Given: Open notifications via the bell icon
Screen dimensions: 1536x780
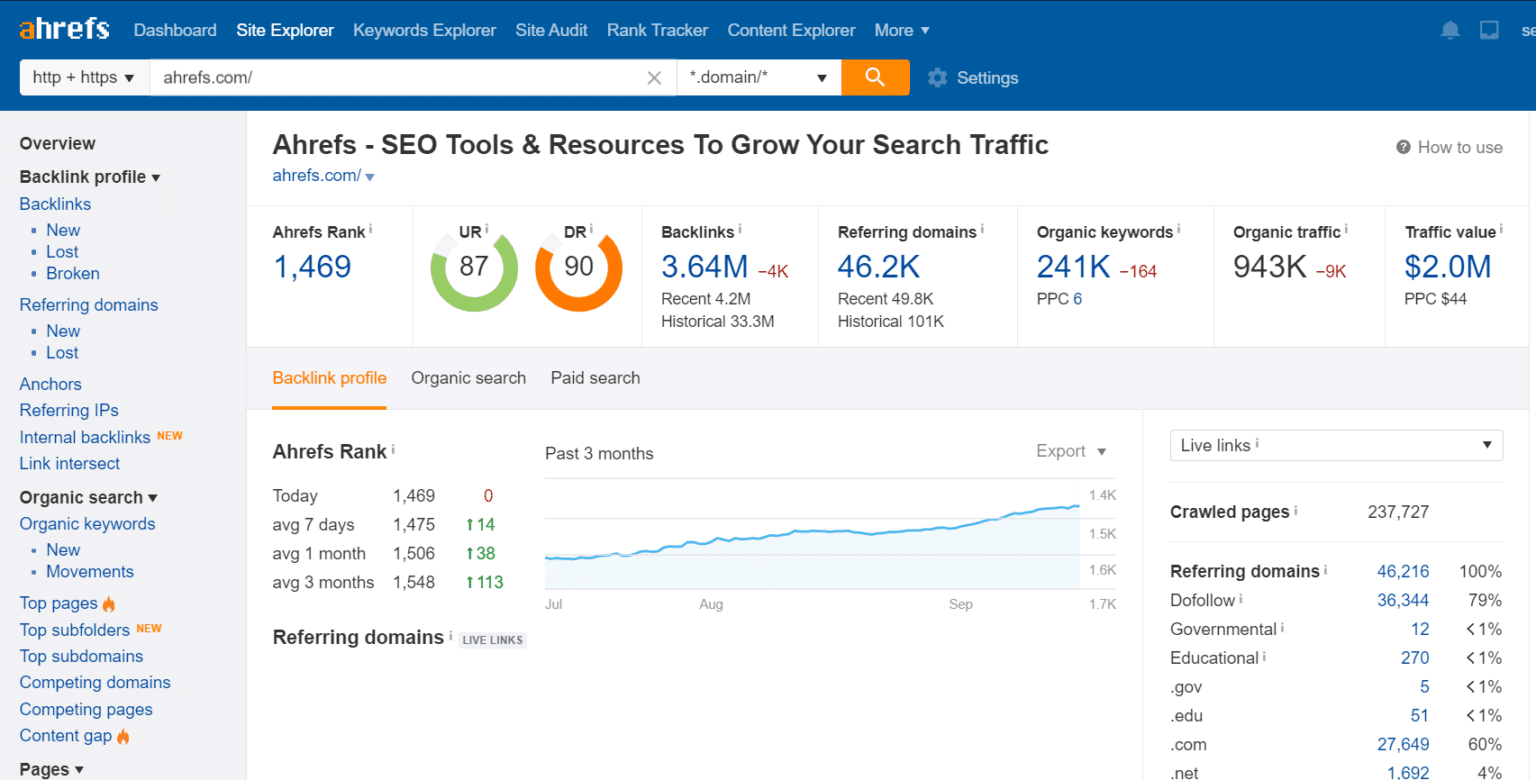Looking at the screenshot, I should pos(1449,30).
